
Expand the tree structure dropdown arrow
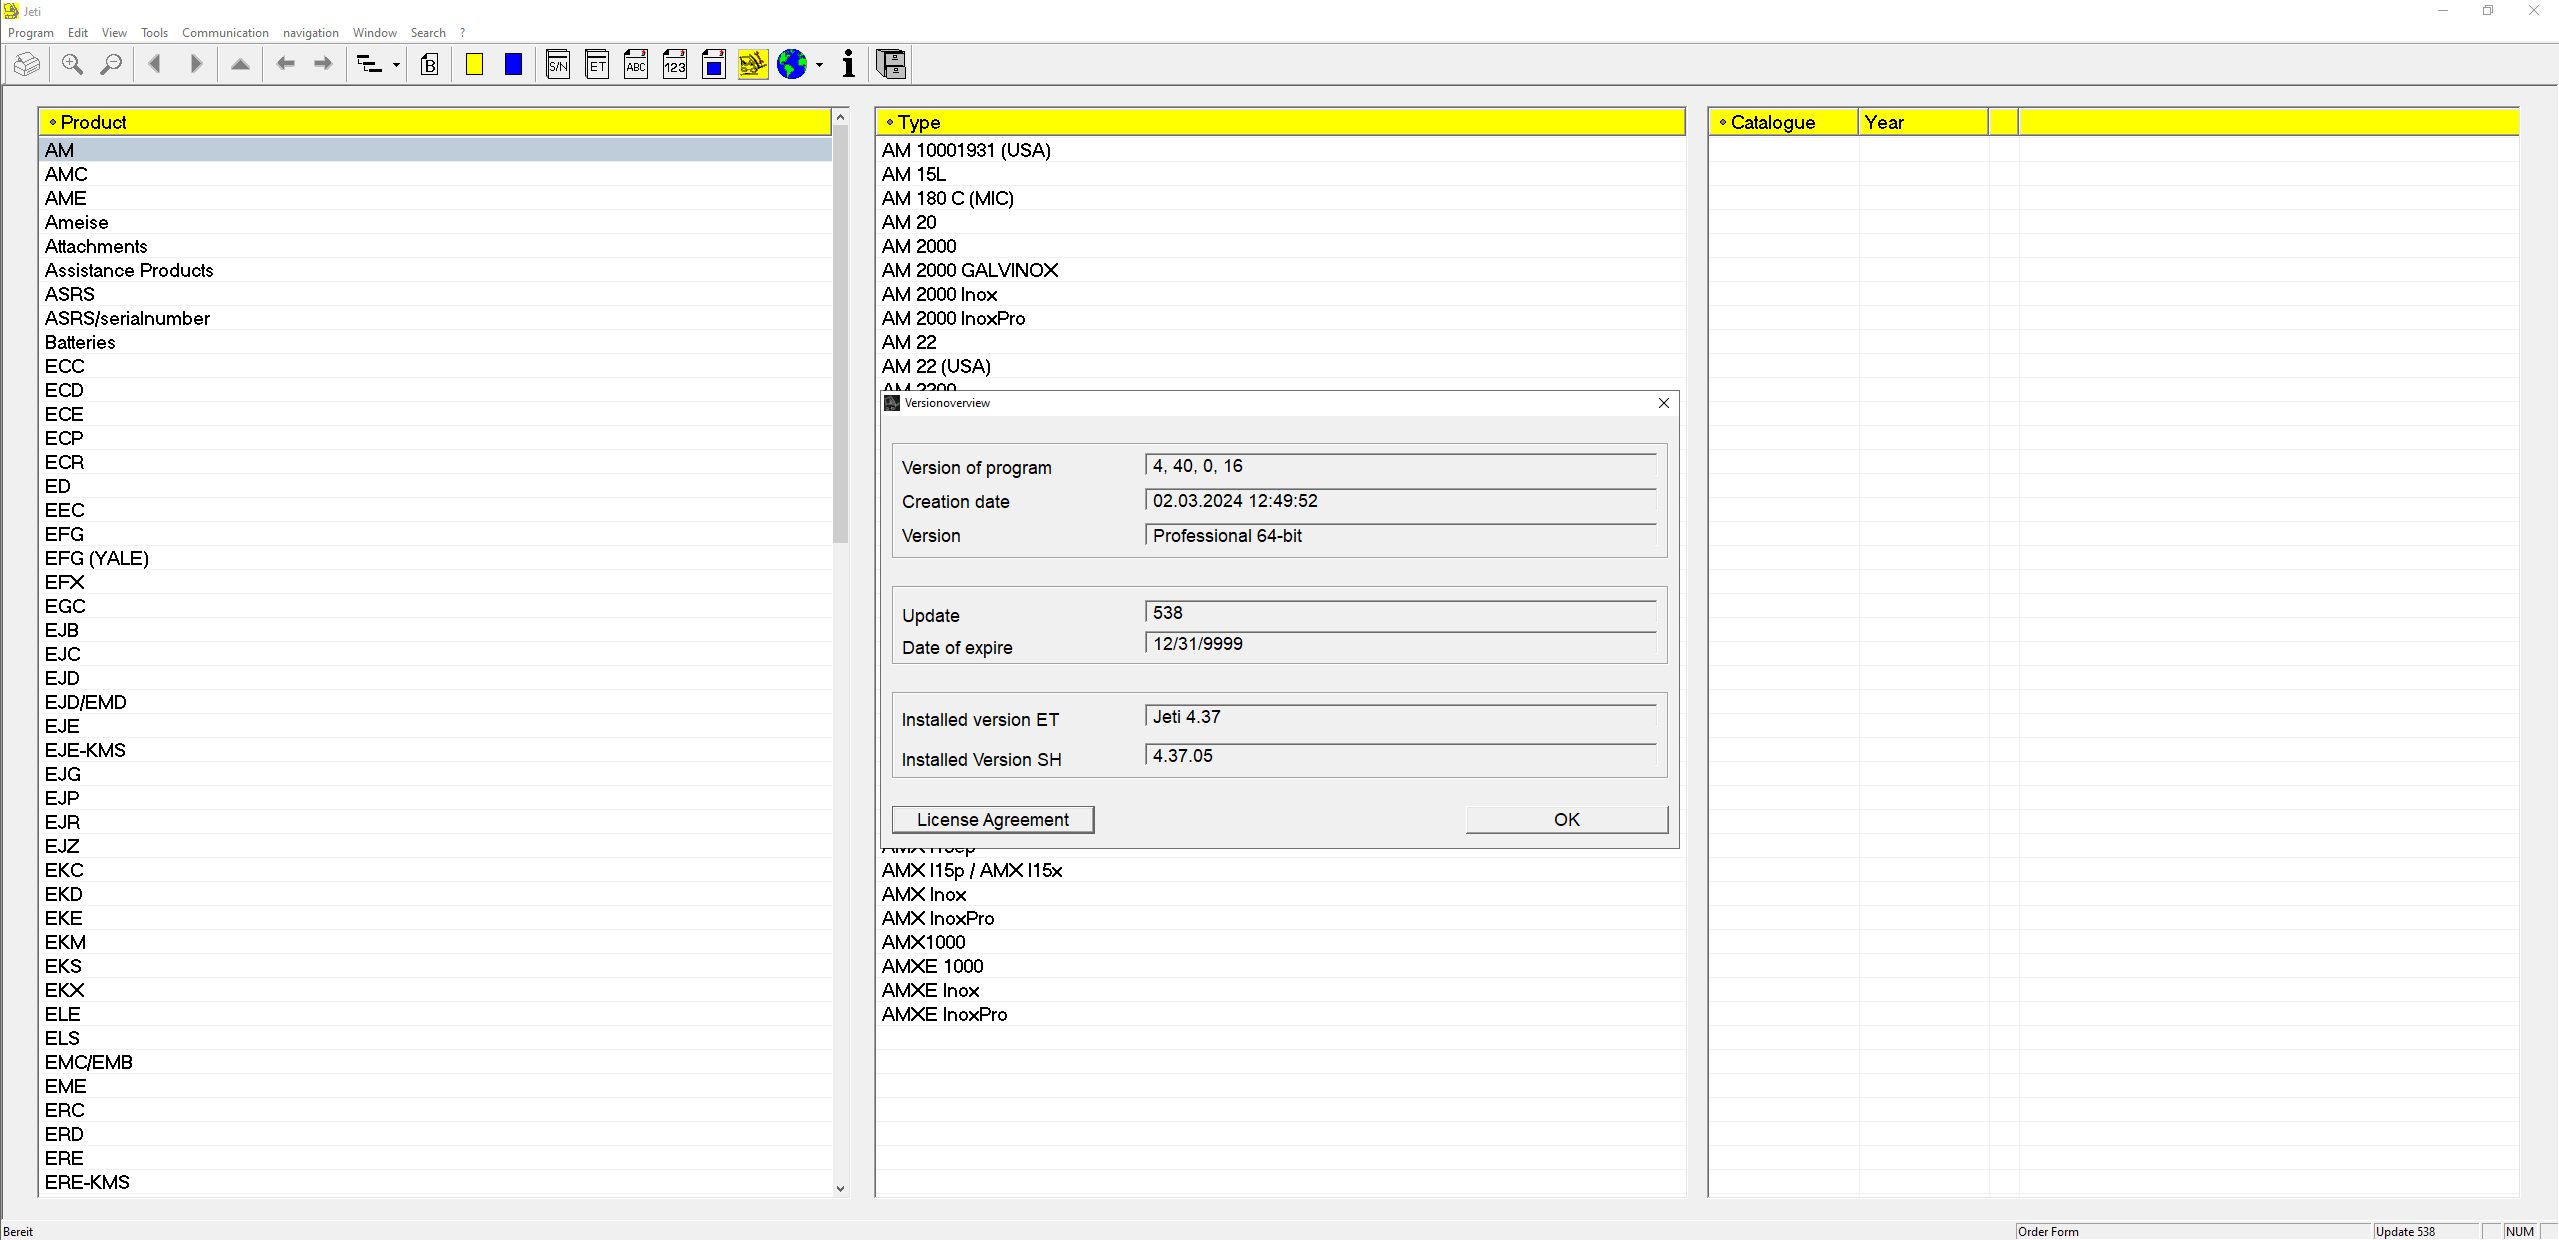pos(397,66)
